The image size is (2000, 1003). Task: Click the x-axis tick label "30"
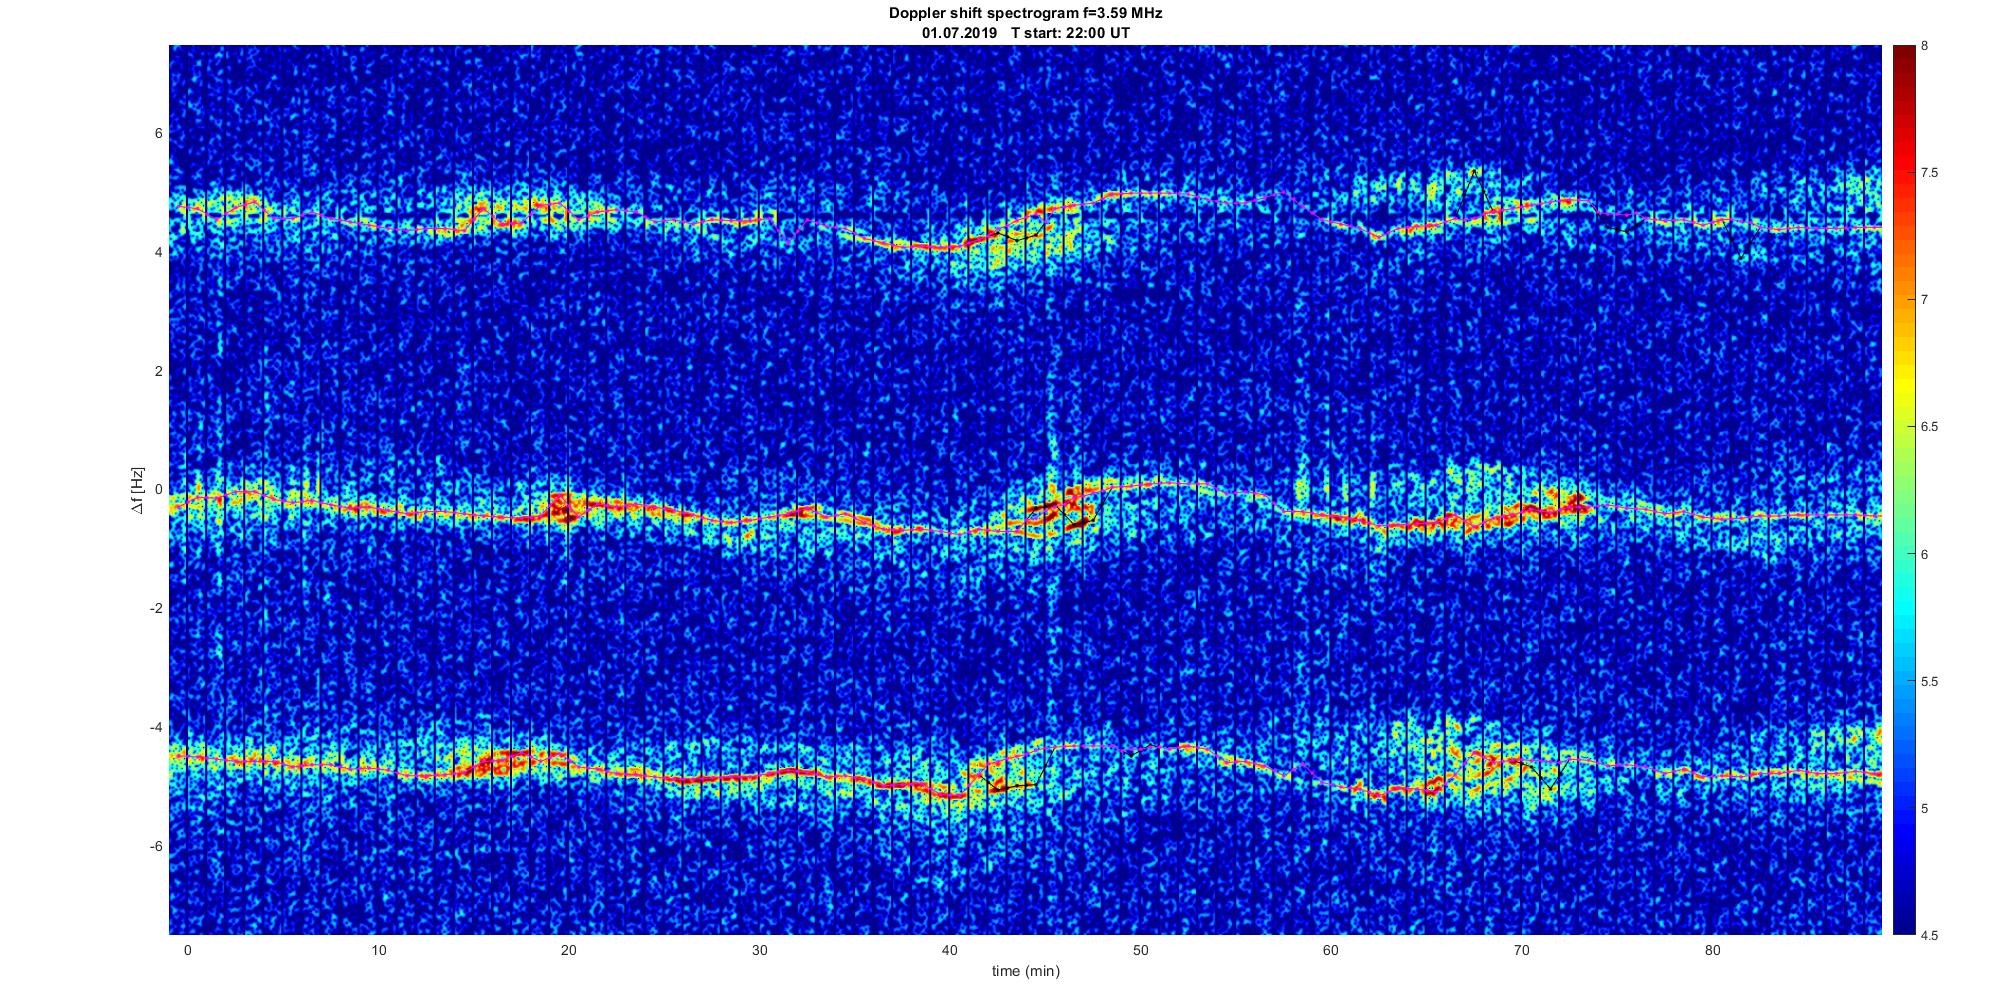[x=759, y=951]
